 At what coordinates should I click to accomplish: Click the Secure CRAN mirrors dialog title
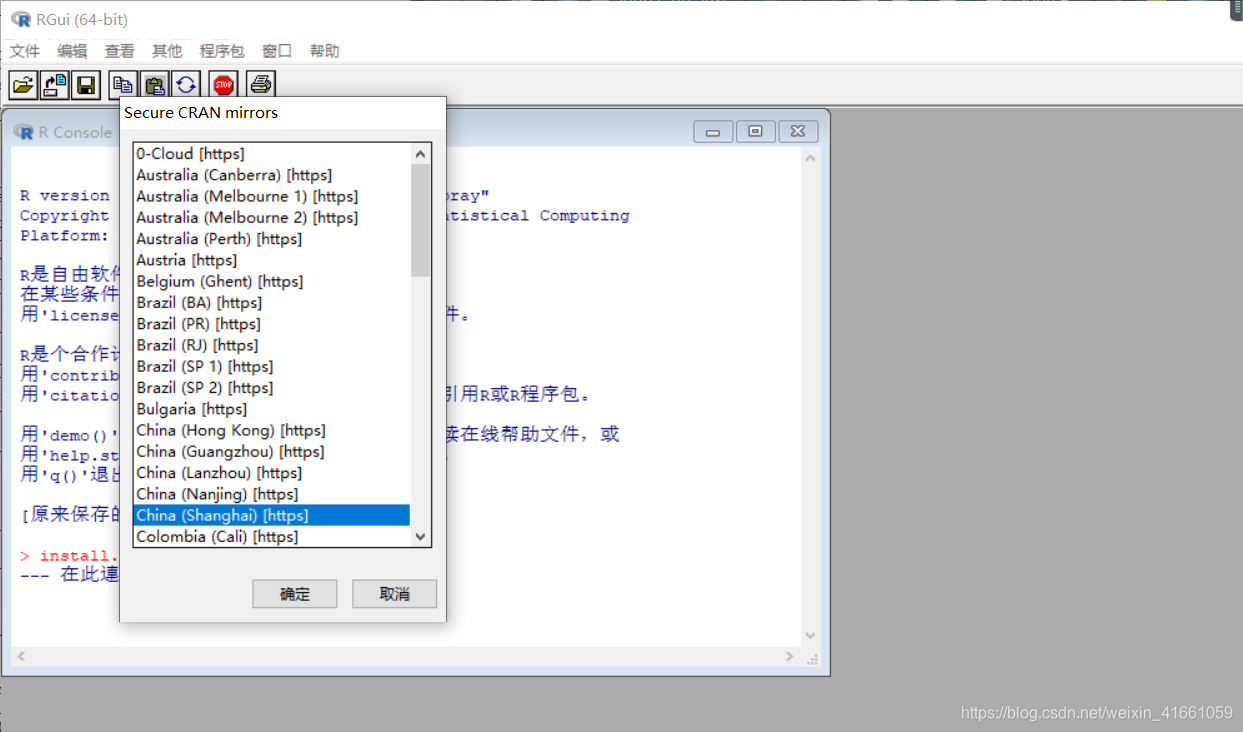(201, 113)
